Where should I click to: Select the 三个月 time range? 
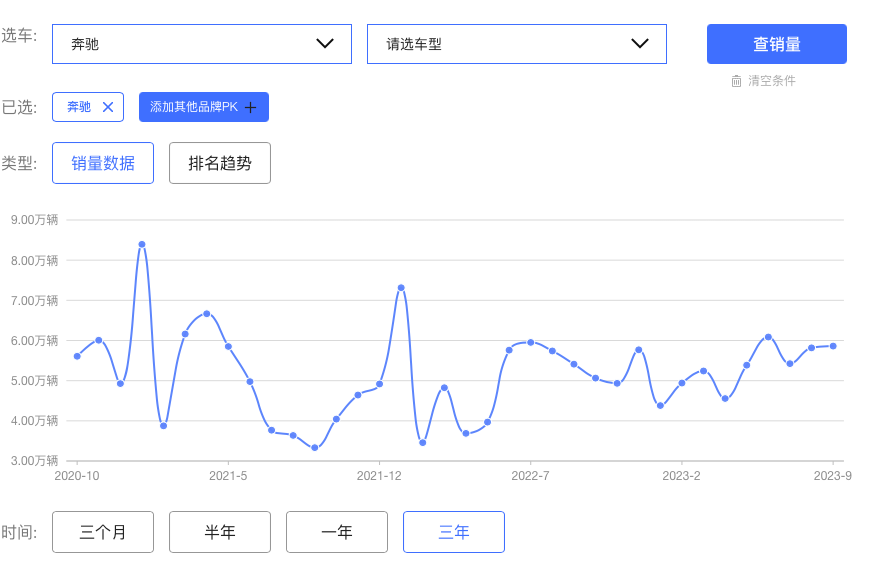103,532
